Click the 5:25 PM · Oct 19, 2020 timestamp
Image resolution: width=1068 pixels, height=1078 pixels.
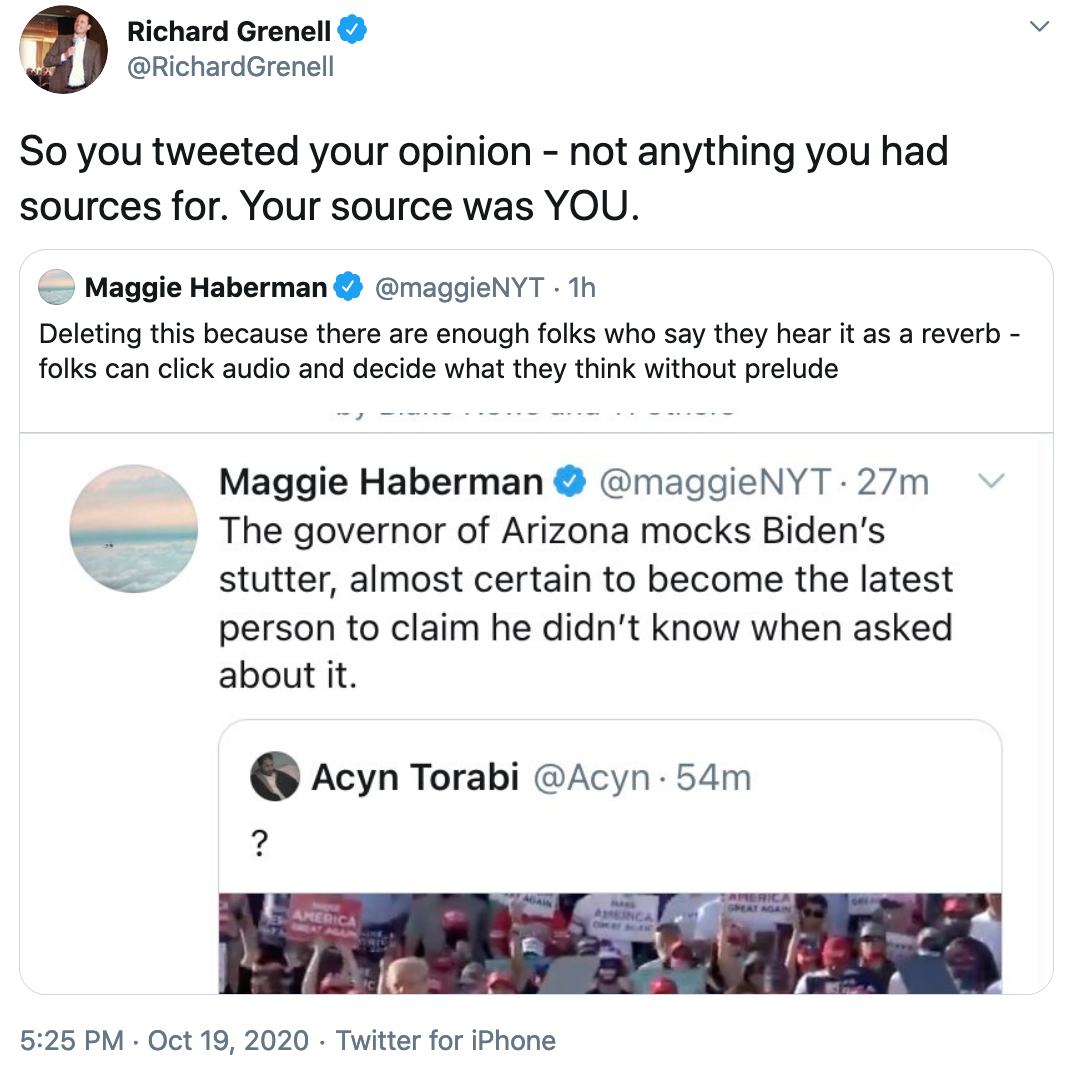point(164,1040)
